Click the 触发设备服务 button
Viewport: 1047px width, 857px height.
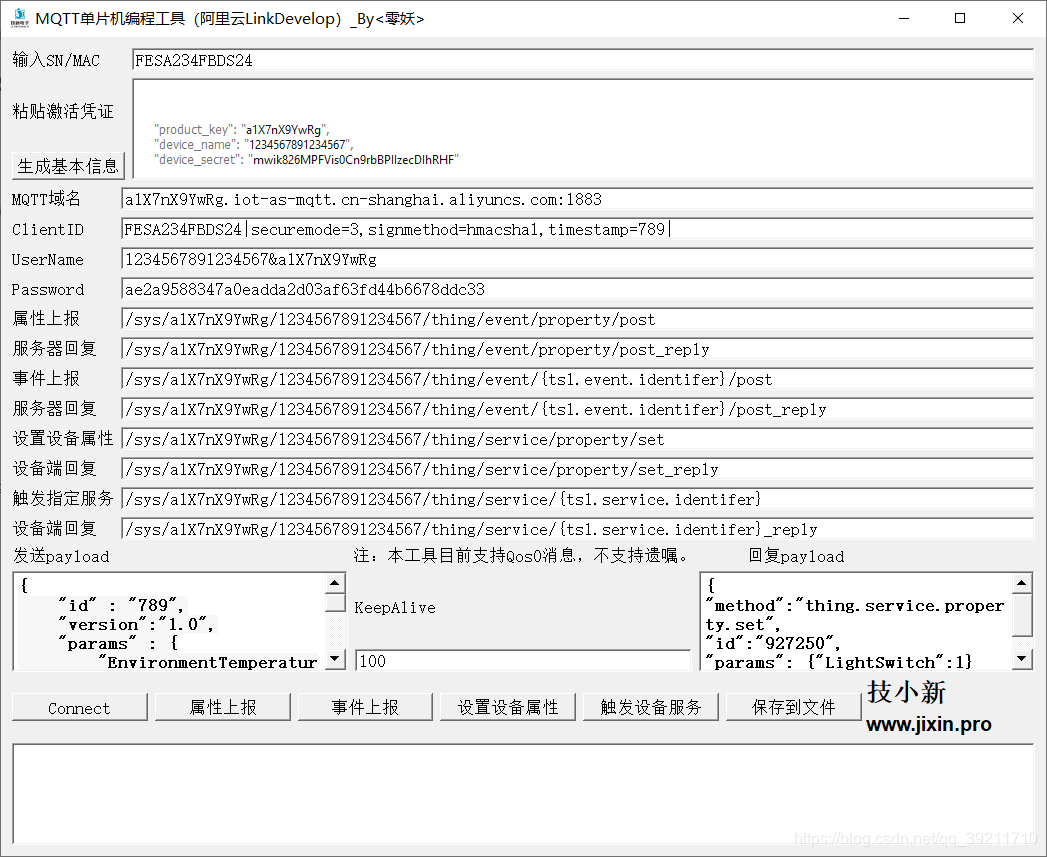click(650, 707)
